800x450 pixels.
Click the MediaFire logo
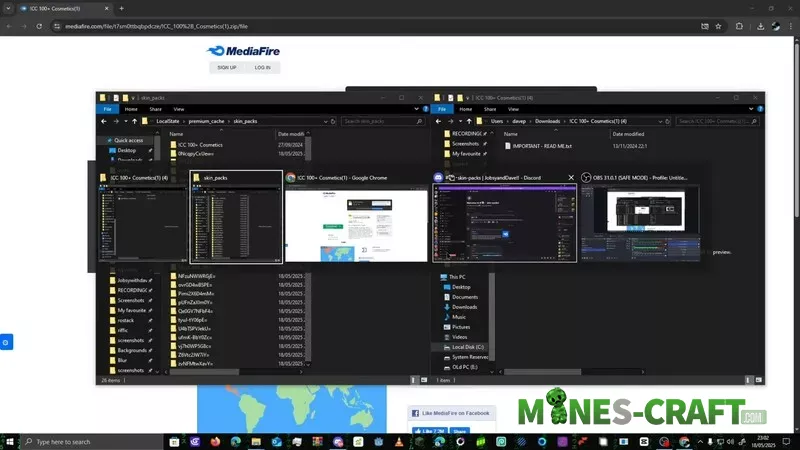[x=243, y=50]
